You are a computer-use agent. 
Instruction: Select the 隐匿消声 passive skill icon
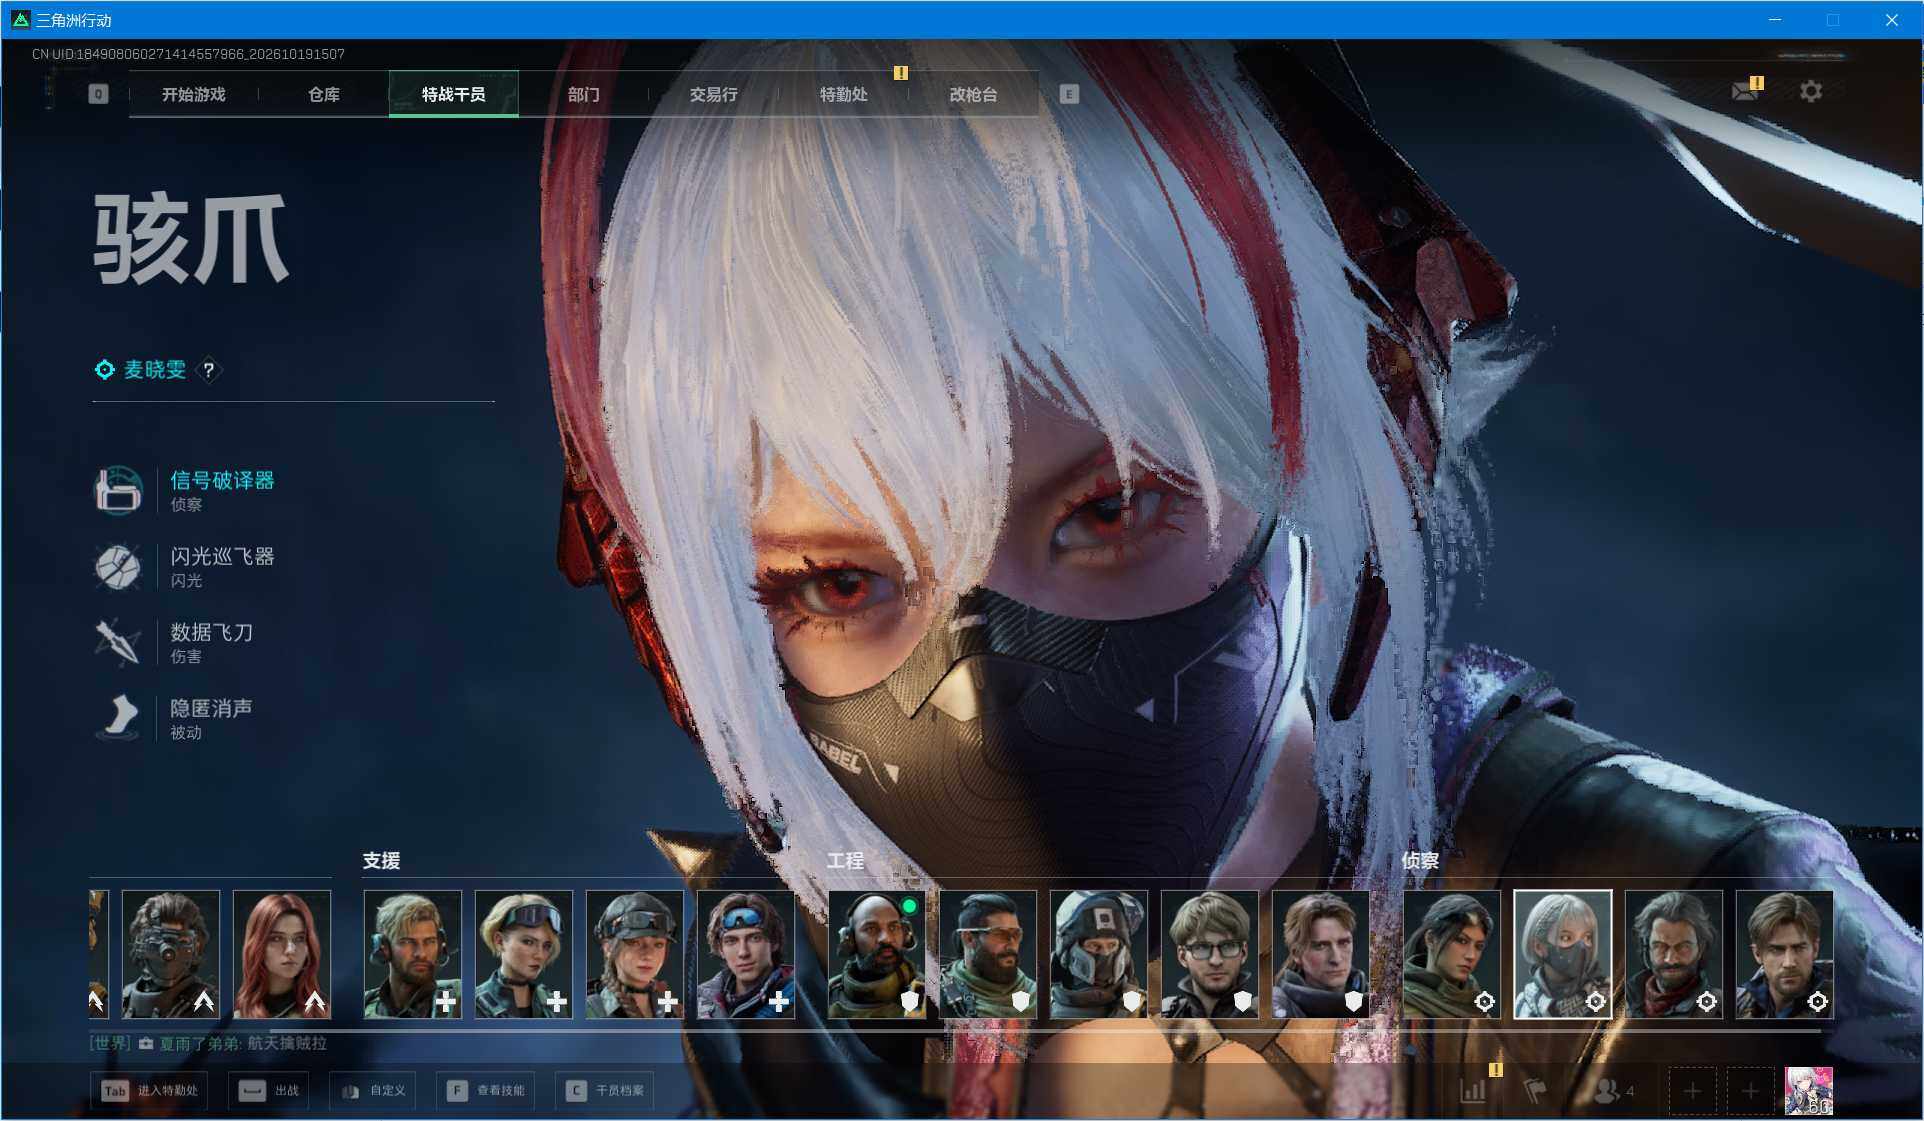[x=118, y=717]
